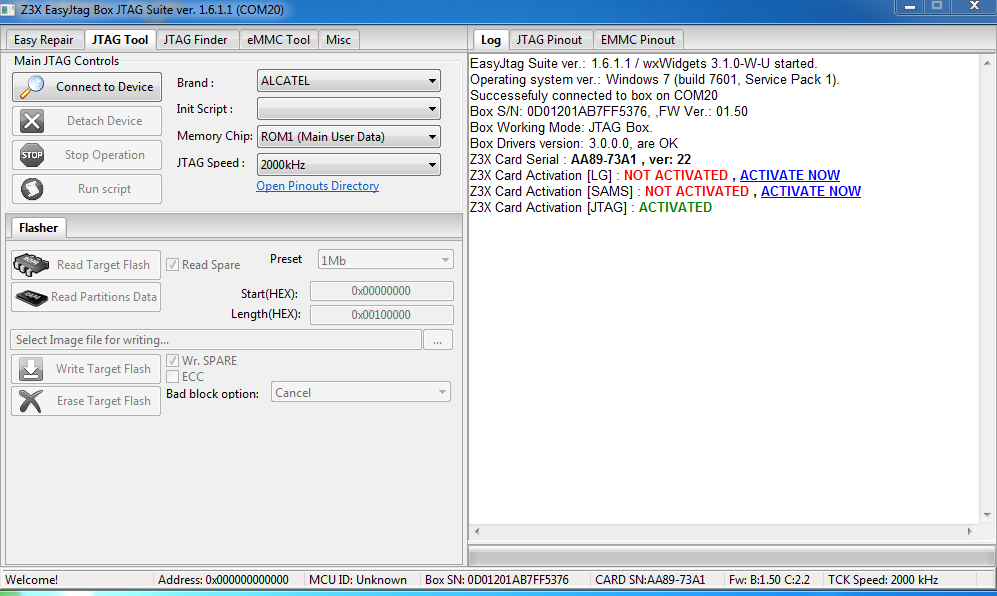This screenshot has width=997, height=596.
Task: Click the ROM chip icon for Read Target Flash
Action: (x=31, y=265)
